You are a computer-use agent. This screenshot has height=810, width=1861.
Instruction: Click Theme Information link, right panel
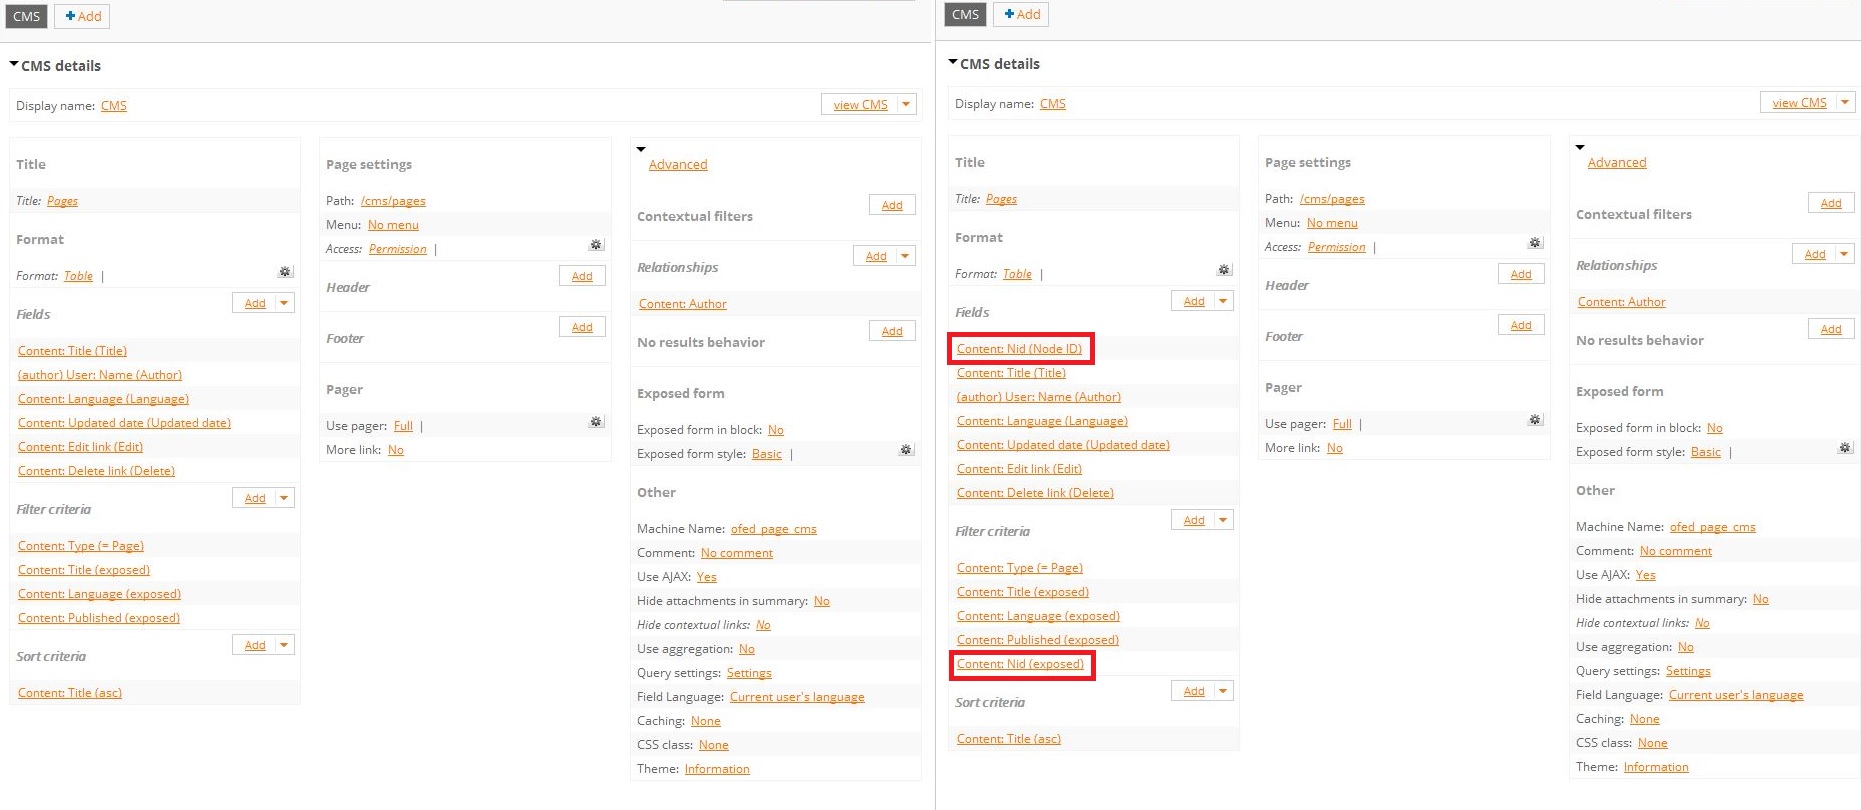1656,767
